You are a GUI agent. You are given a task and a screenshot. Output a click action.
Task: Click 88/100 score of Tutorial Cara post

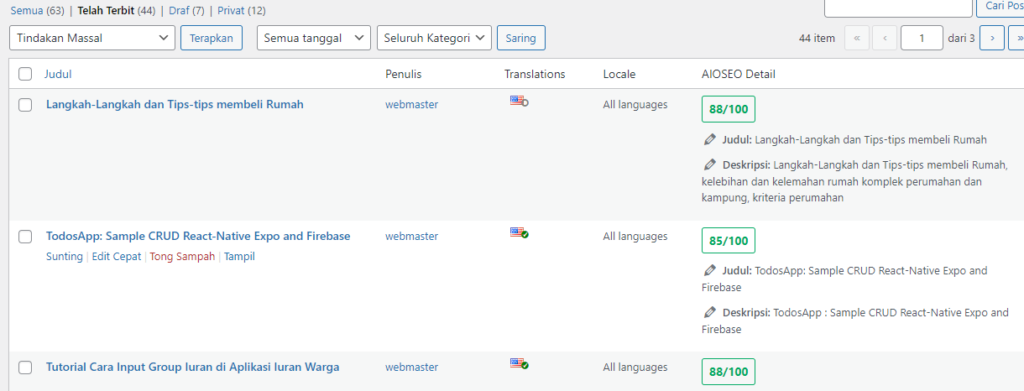[x=728, y=372]
